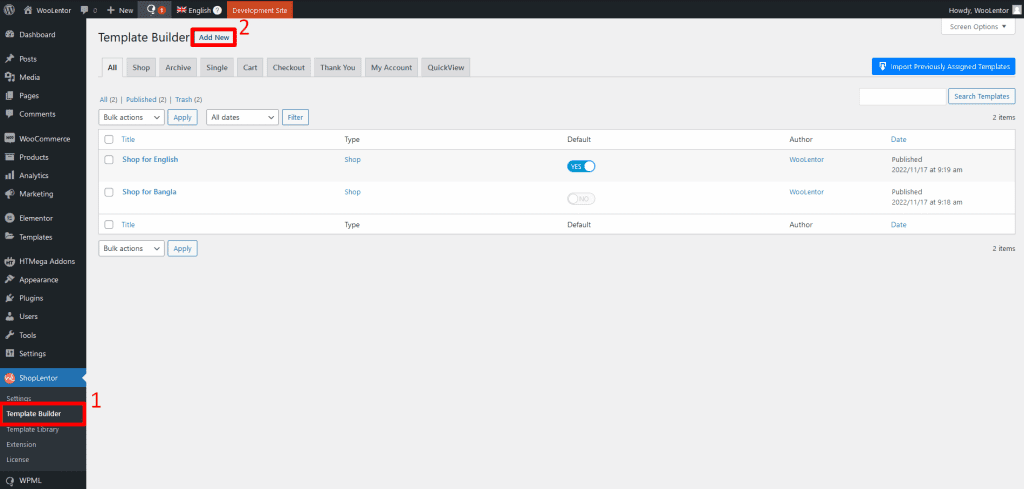1024x489 pixels.
Task: Open the Dashboard sidebar icon
Action: pos(10,35)
